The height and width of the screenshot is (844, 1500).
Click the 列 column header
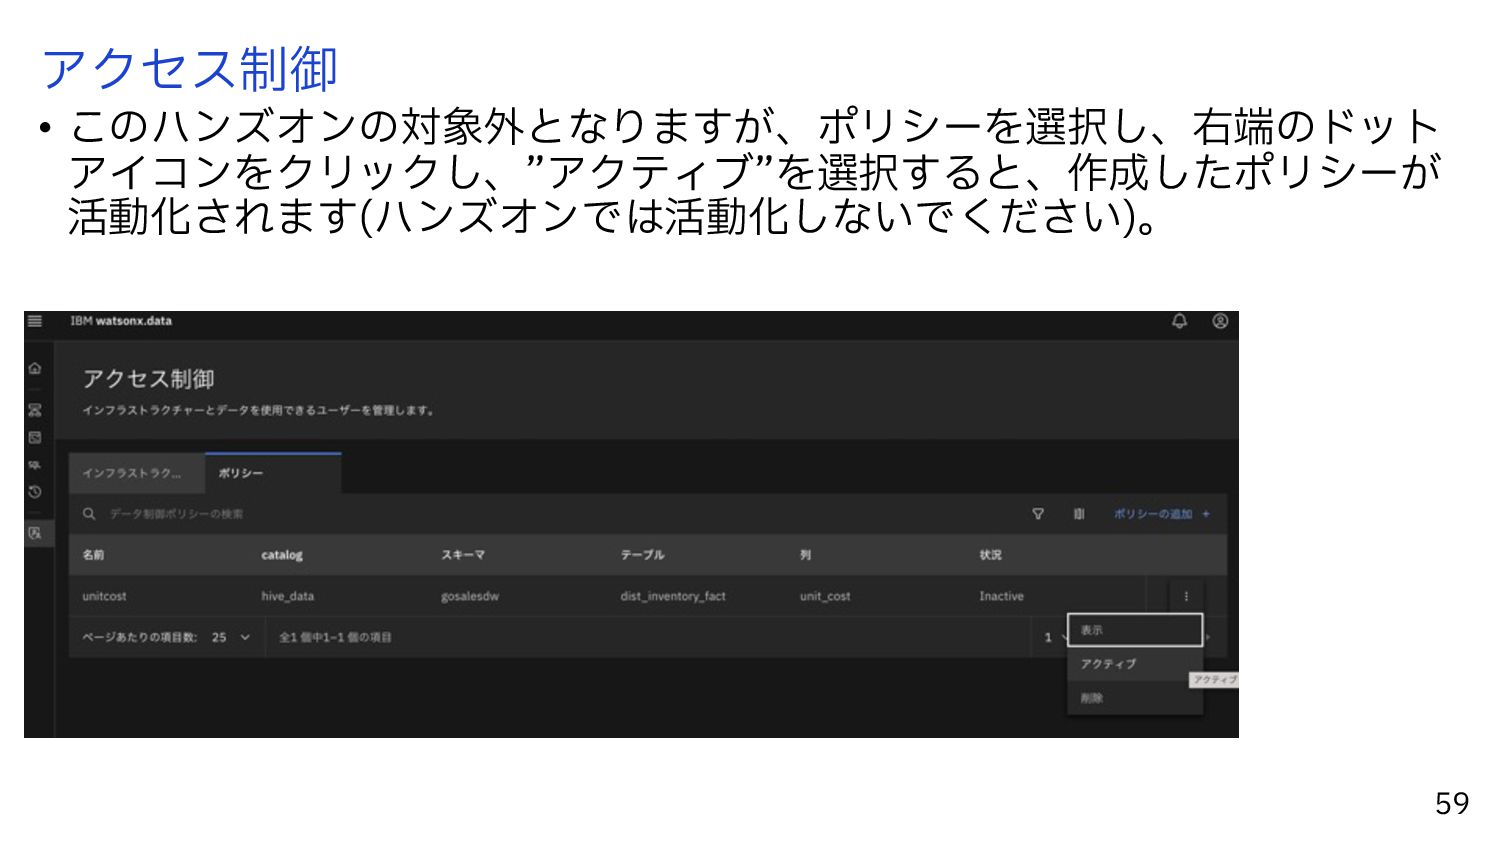click(805, 555)
